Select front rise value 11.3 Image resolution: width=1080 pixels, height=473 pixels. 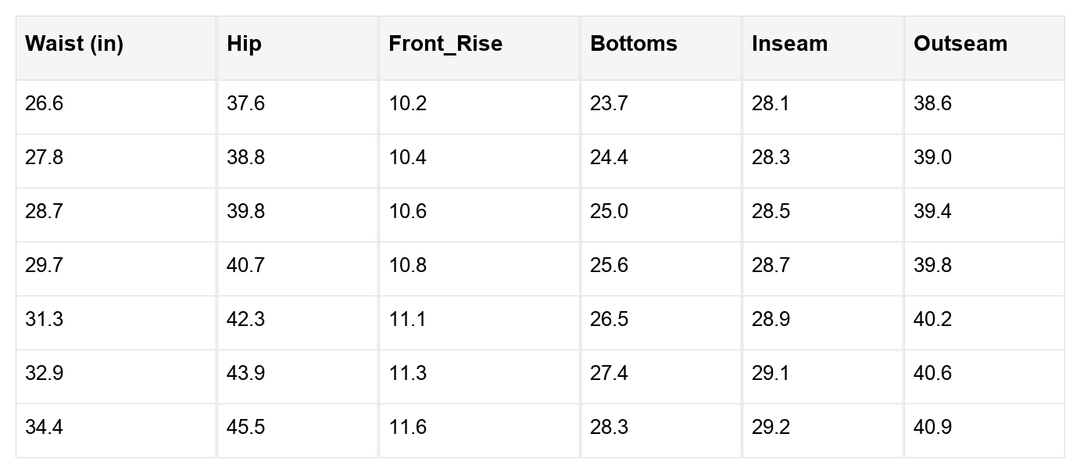click(x=408, y=374)
